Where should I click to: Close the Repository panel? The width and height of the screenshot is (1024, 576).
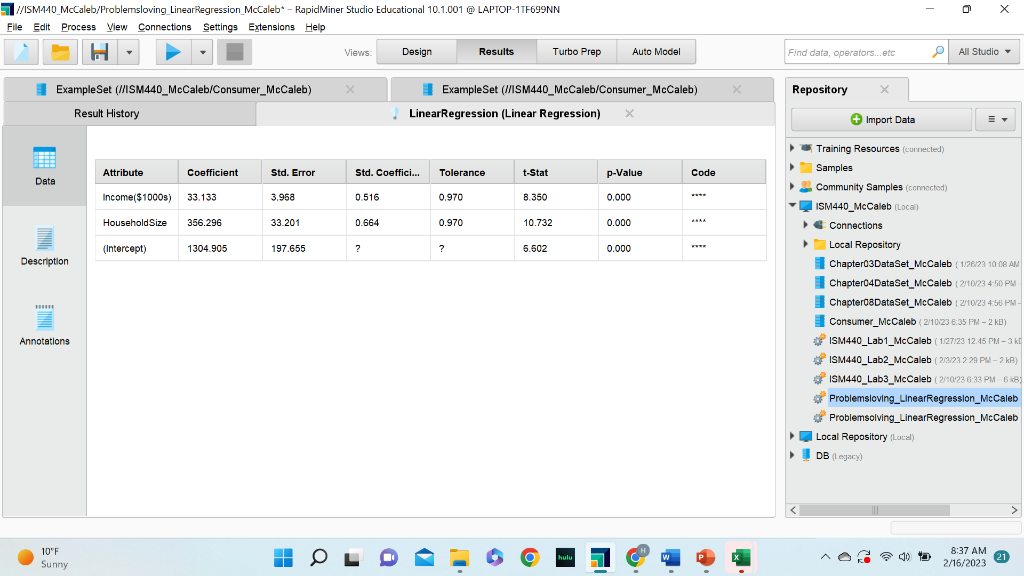(x=884, y=89)
